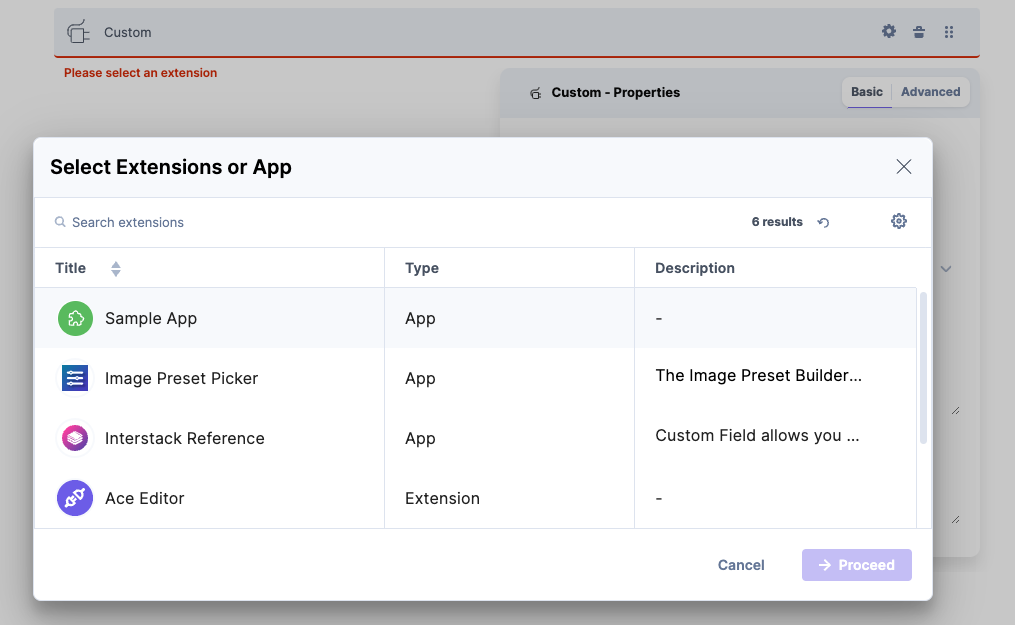Screen dimensions: 1015x625
Task: Click the Custom - Properties panel icon
Action: (x=535, y=93)
